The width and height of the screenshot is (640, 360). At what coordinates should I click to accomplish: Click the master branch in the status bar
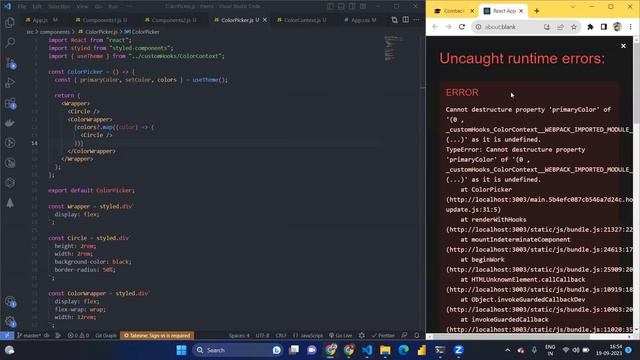29,336
